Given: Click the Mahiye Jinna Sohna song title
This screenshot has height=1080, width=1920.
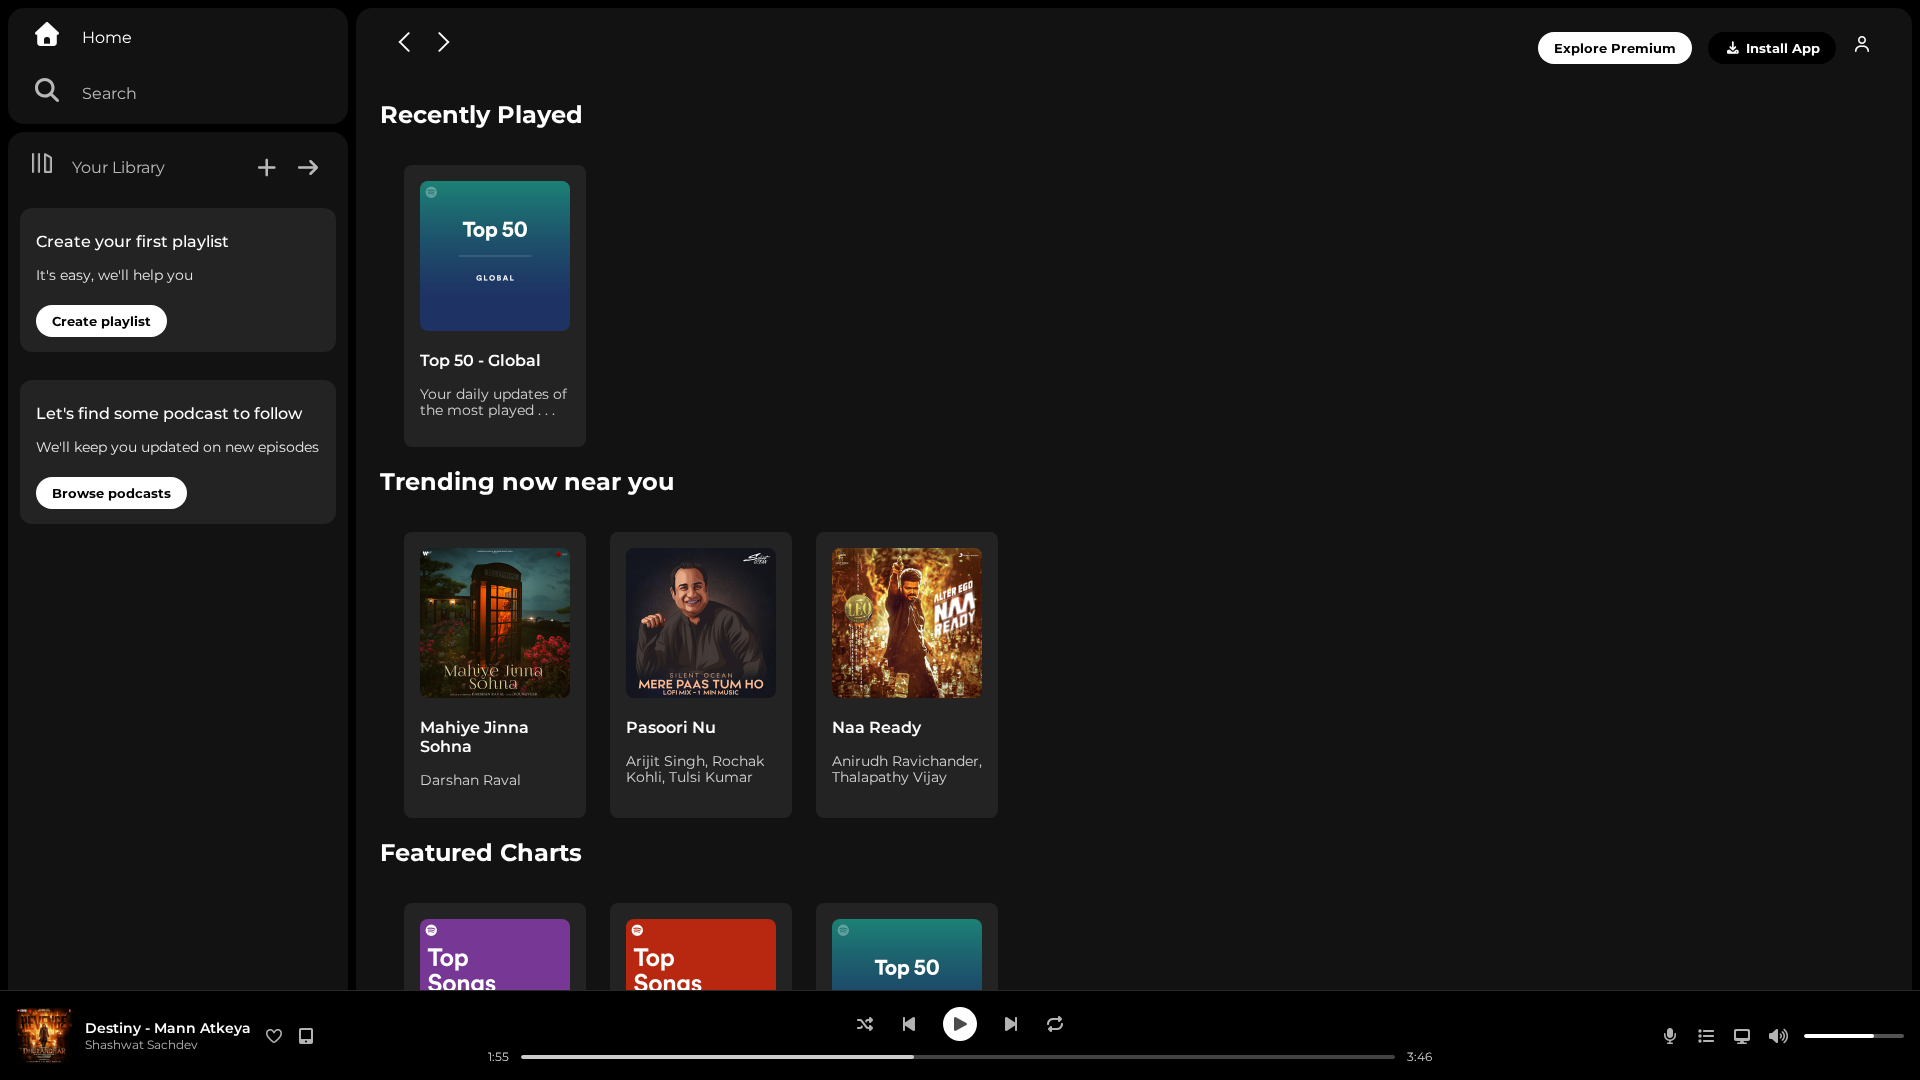Looking at the screenshot, I should (x=474, y=737).
